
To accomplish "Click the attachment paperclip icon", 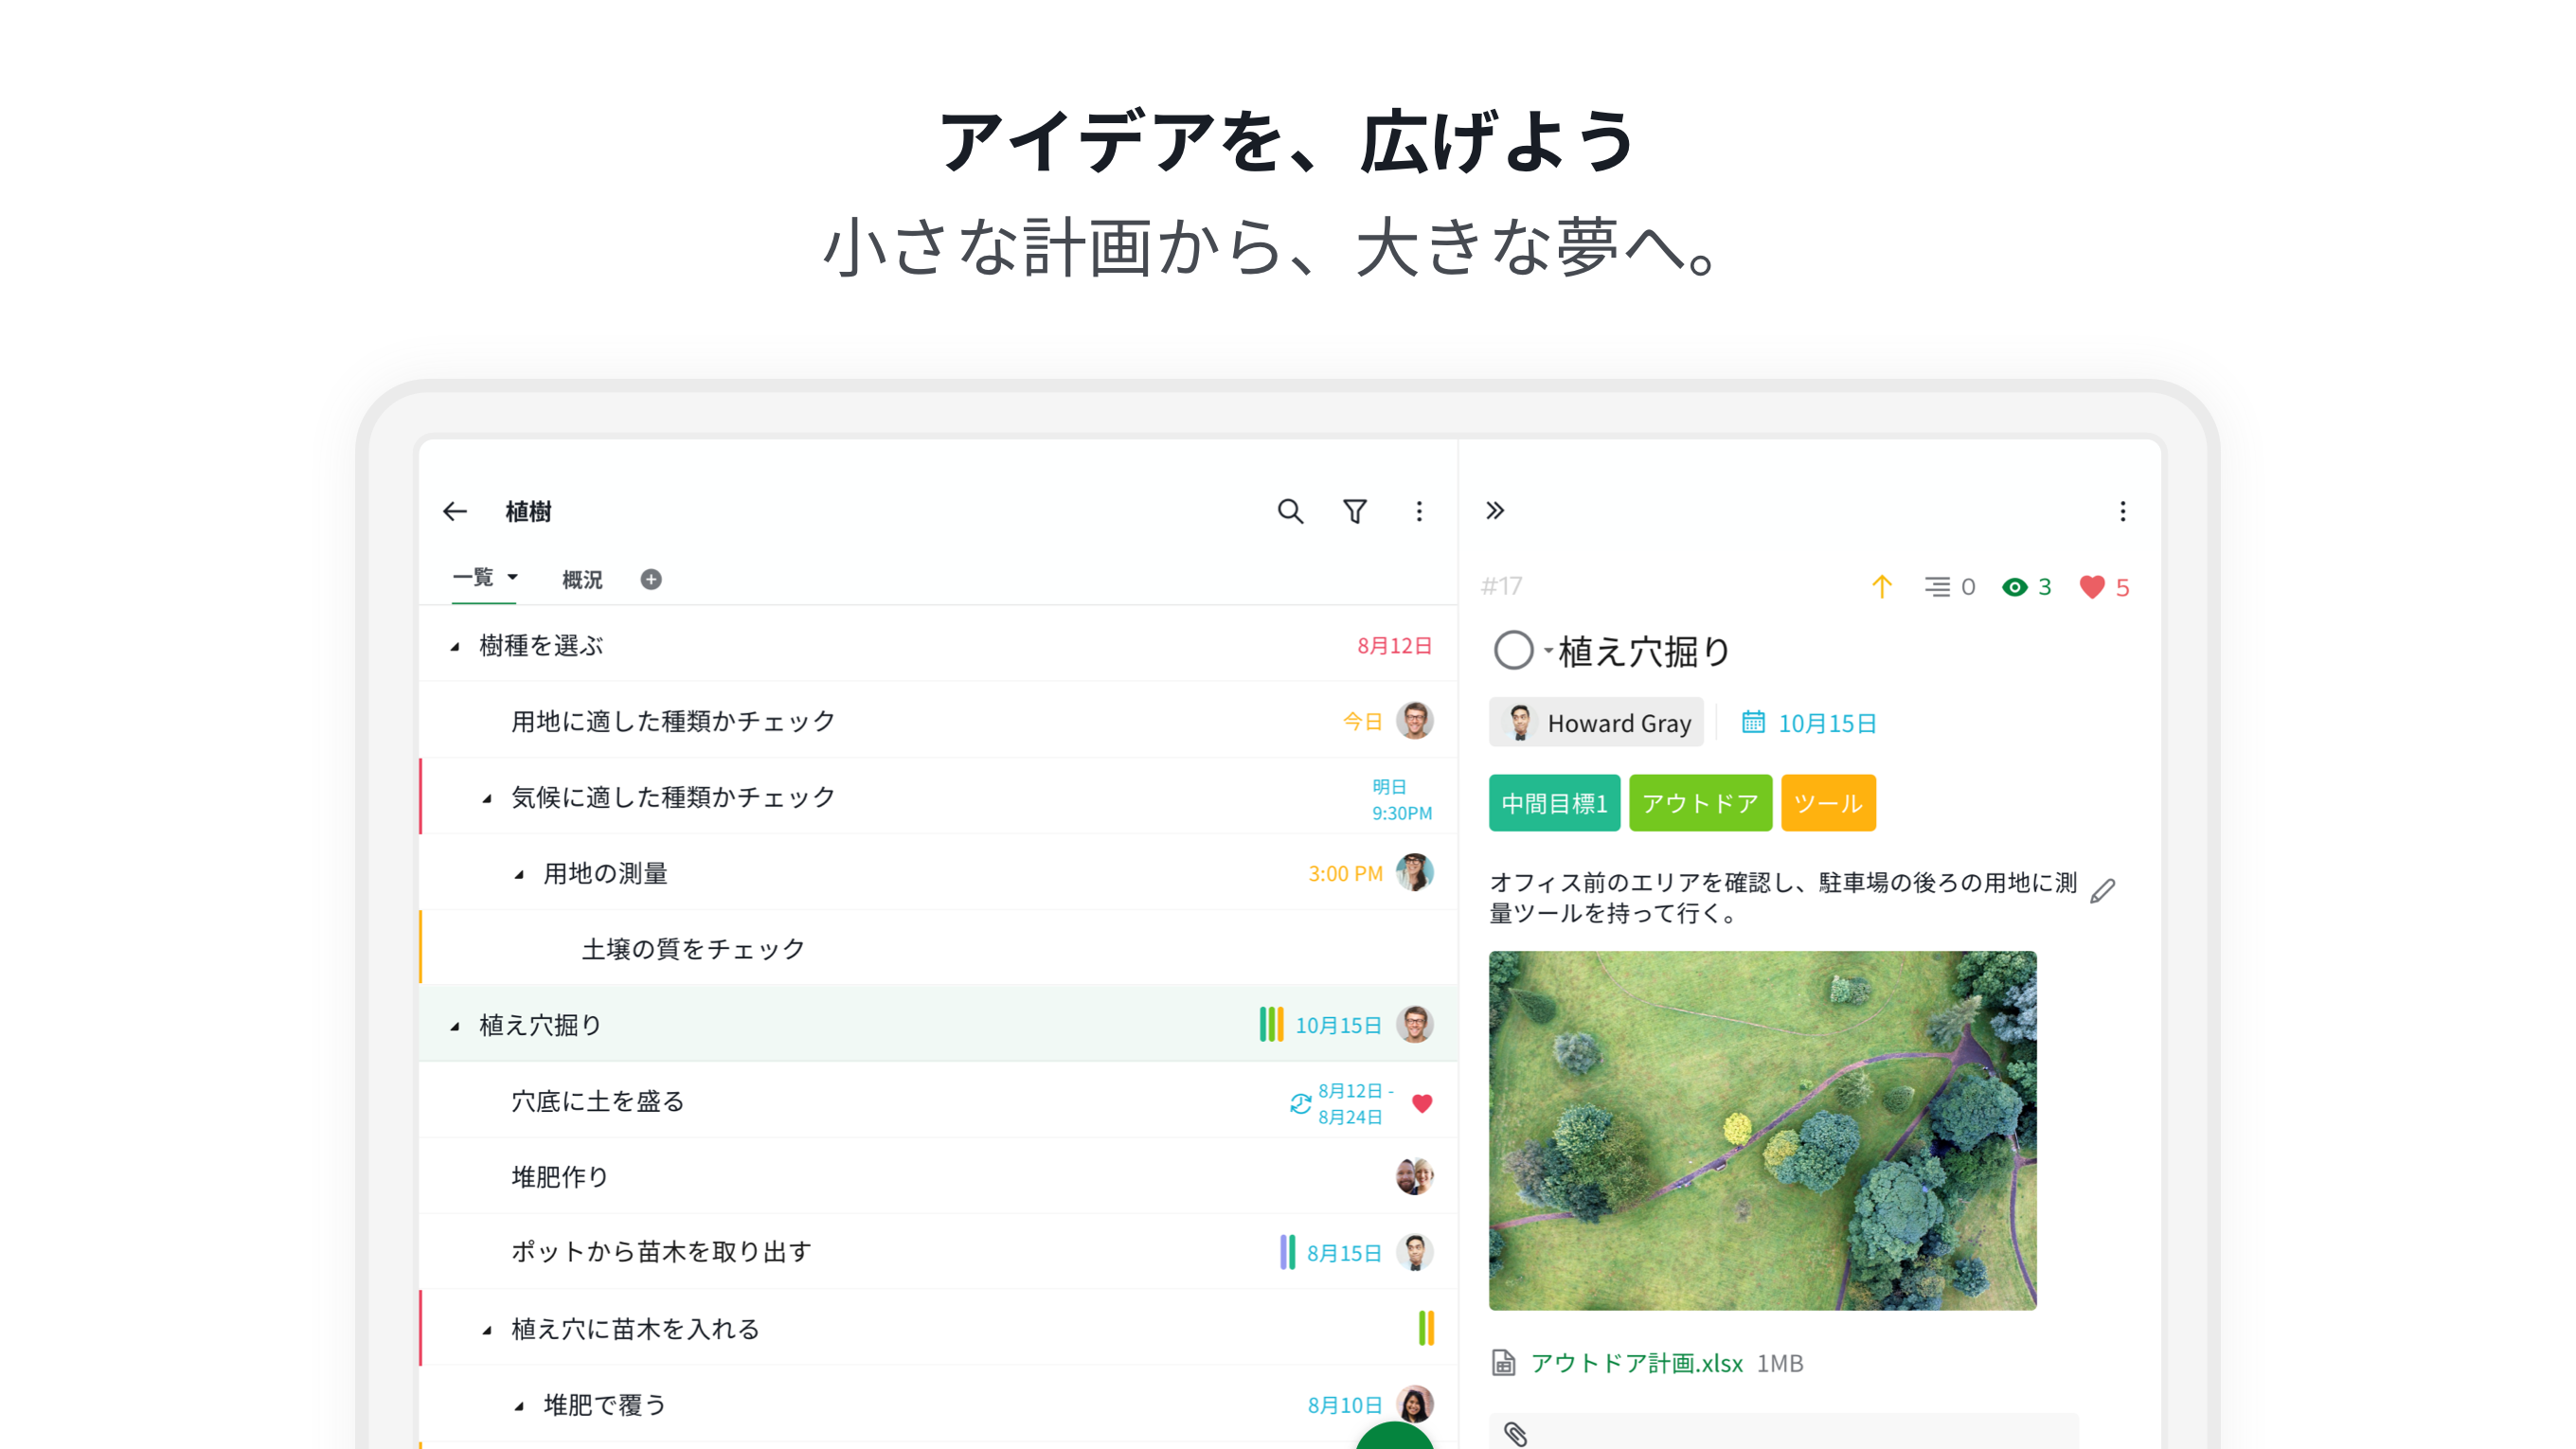I will coord(1516,1434).
